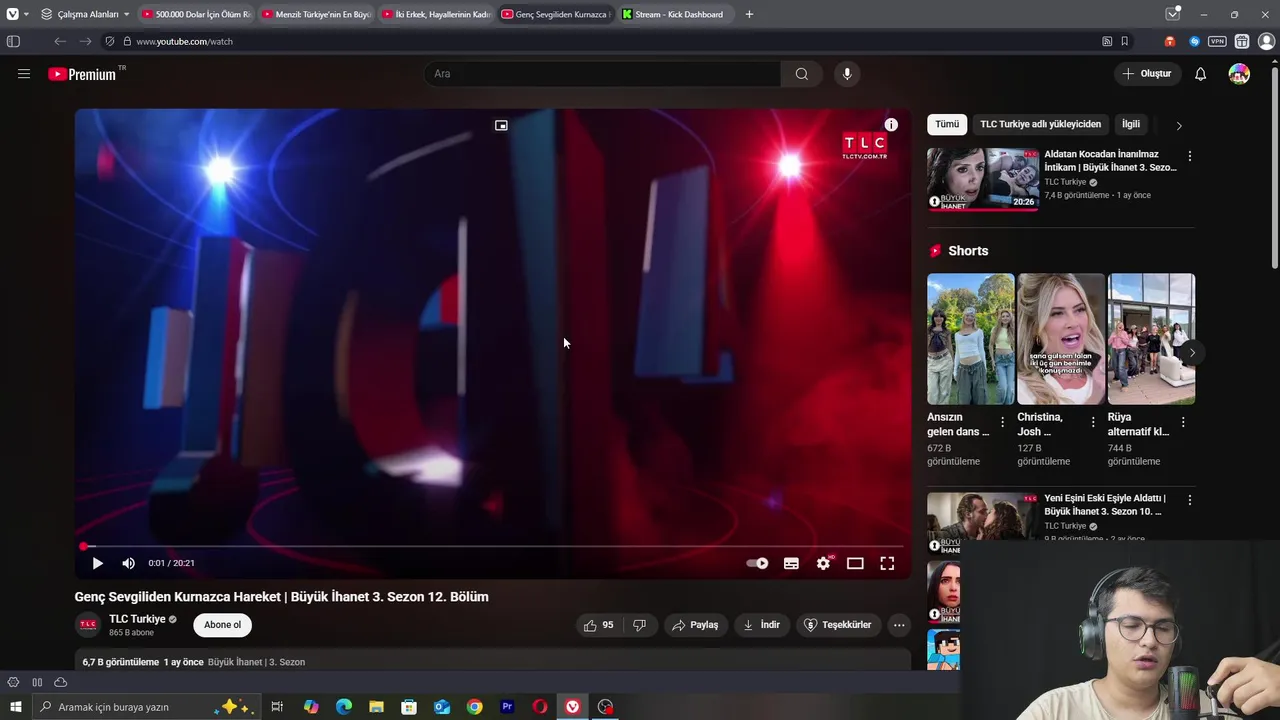Mute the video volume

tap(128, 563)
